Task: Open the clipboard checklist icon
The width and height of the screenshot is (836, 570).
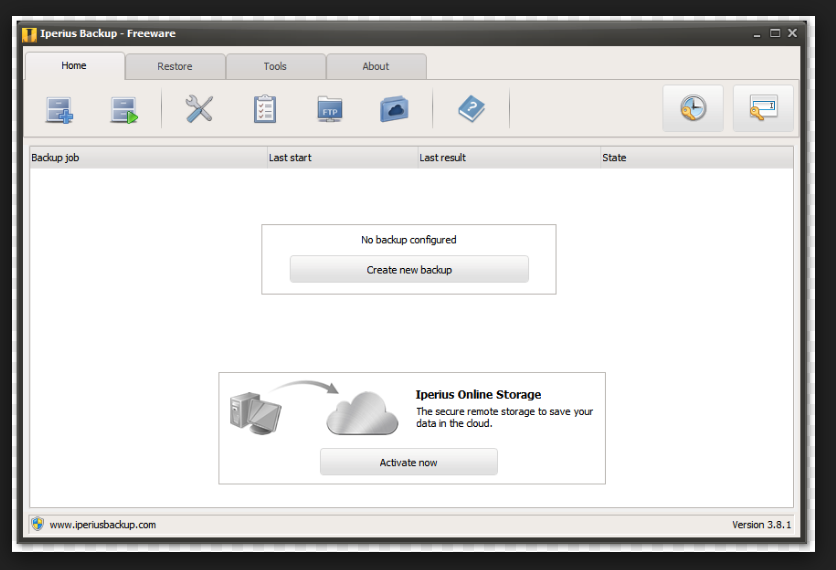Action: [x=265, y=109]
